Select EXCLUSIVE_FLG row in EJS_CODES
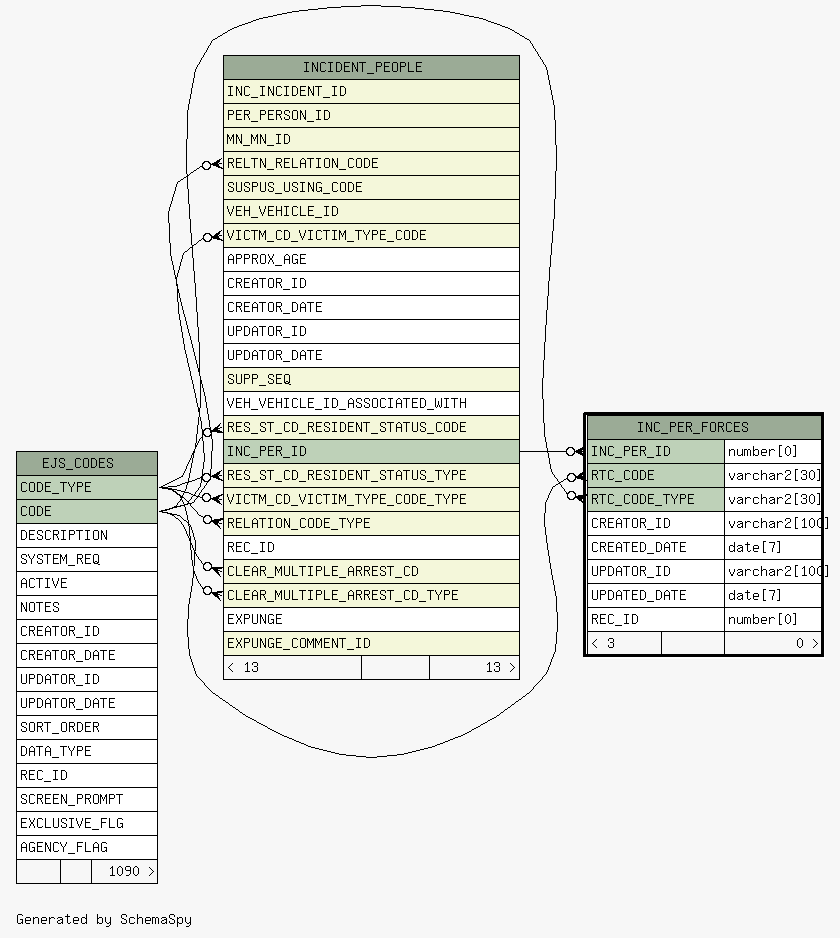Screen dimensions: 840x938 pos(87,824)
